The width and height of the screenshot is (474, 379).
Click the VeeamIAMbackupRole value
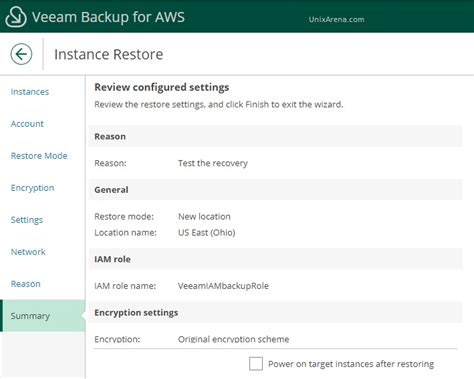pyautogui.click(x=223, y=286)
